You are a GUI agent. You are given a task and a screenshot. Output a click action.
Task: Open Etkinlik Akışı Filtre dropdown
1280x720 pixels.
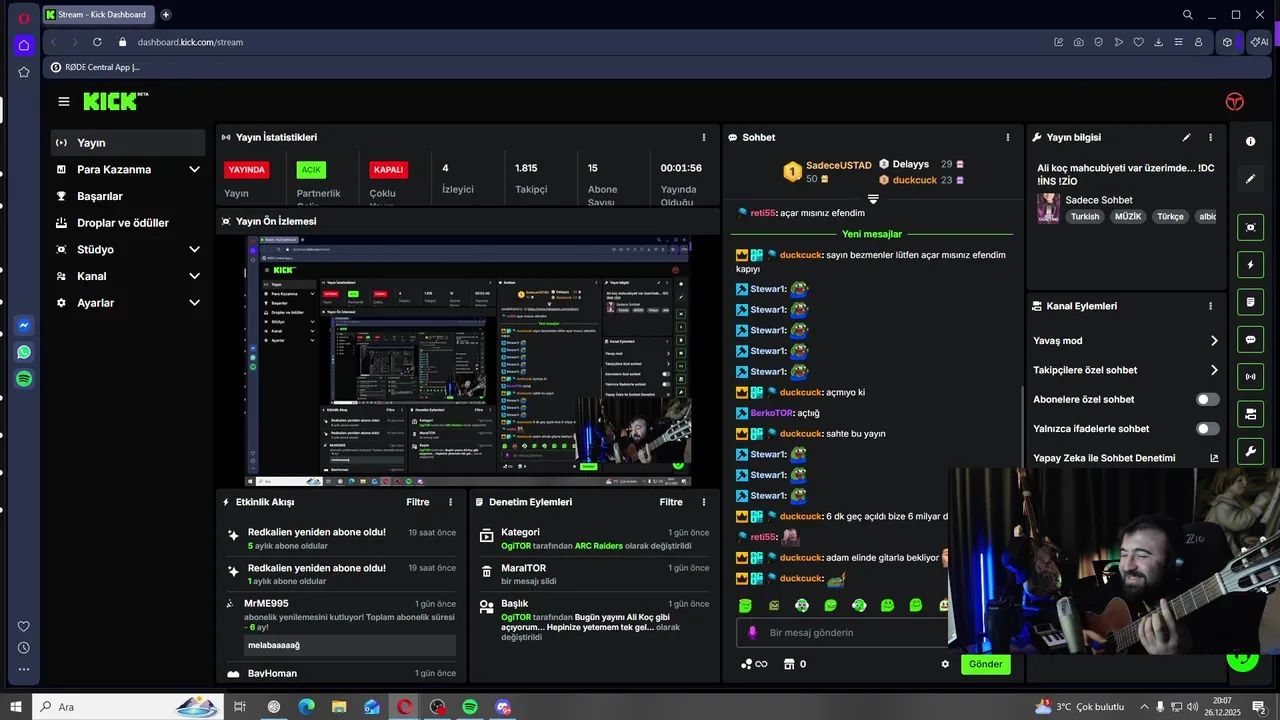(x=418, y=502)
